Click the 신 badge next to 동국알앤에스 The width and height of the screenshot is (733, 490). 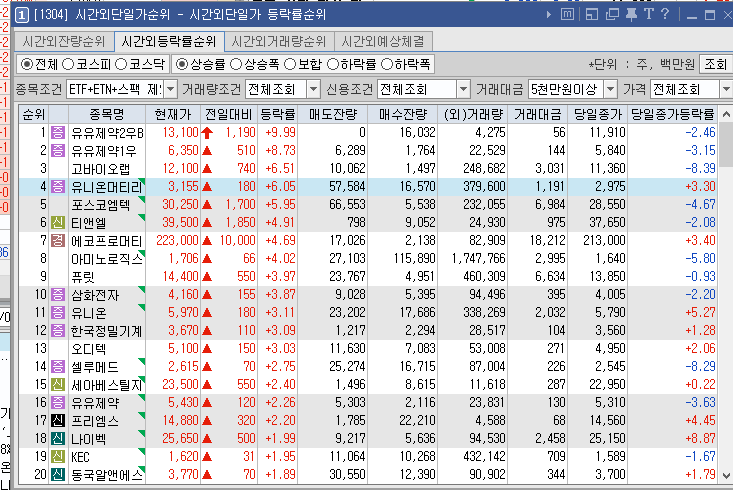pos(58,475)
